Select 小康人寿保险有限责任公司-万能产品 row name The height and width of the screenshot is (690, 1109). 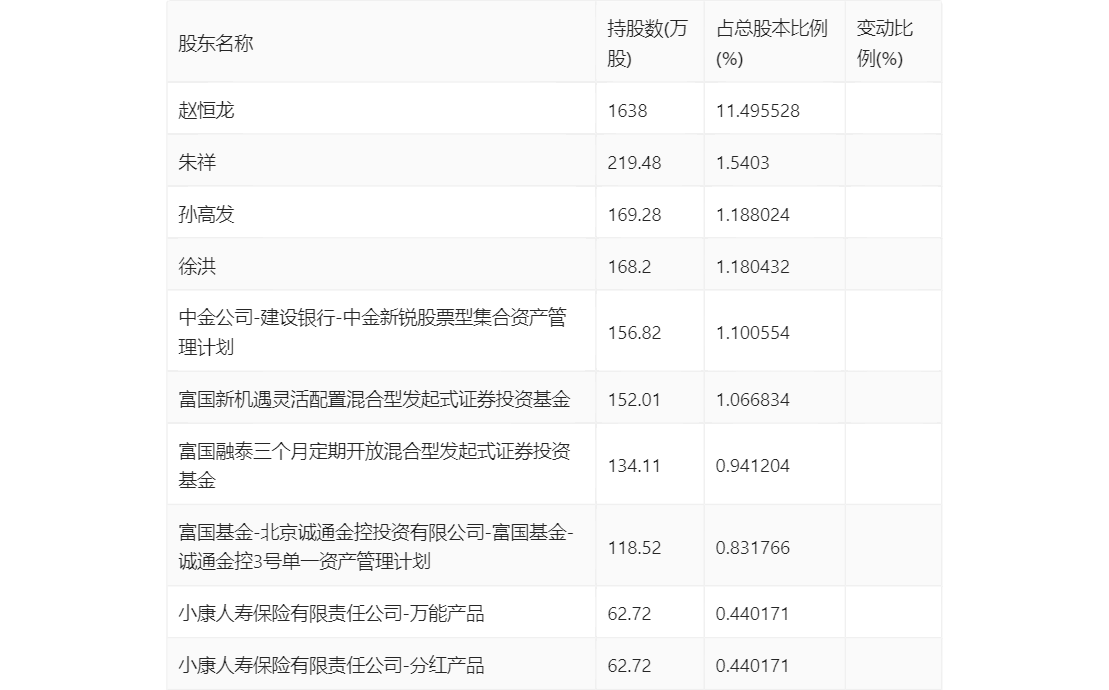(x=331, y=613)
